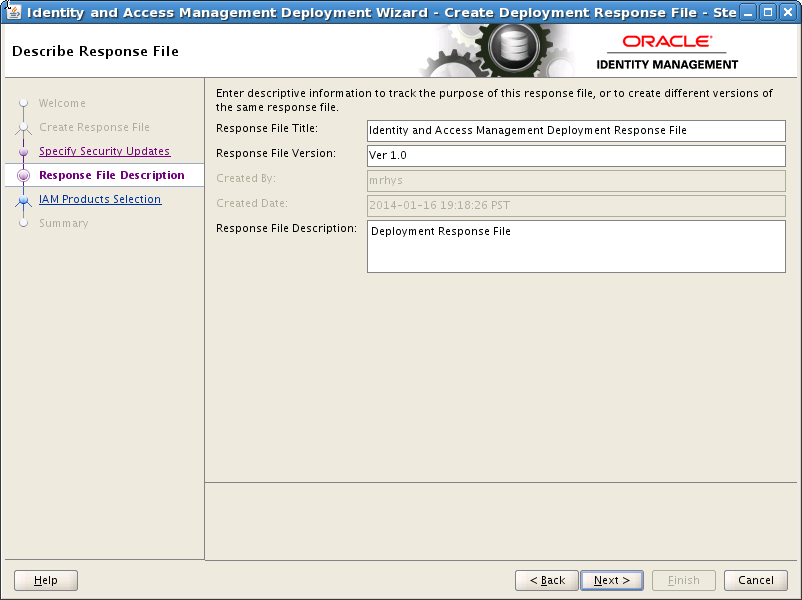The height and width of the screenshot is (600, 802).
Task: Click the disabled Welcome step
Action: [x=62, y=103]
